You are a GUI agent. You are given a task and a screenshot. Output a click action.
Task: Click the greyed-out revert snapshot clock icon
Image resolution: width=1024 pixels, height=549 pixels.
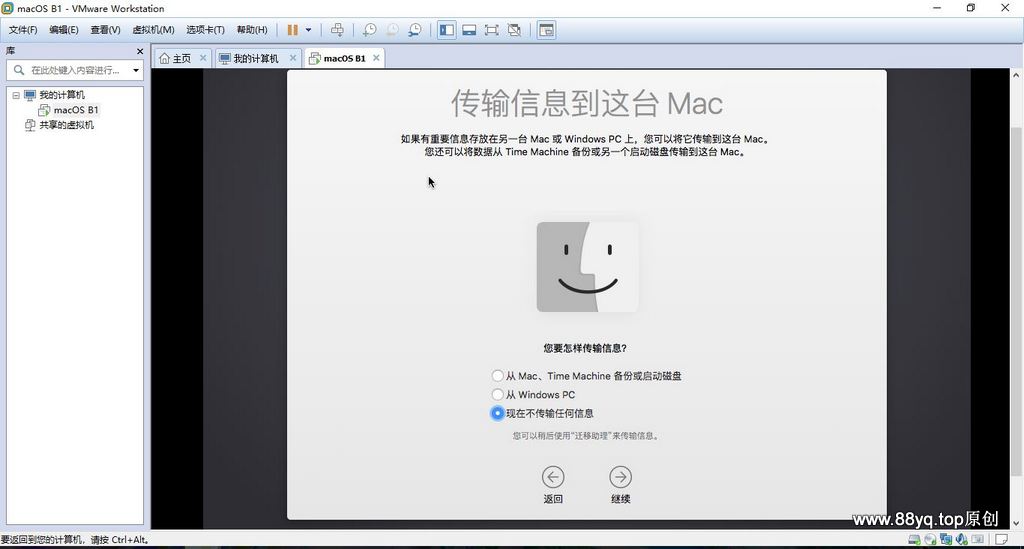click(392, 30)
